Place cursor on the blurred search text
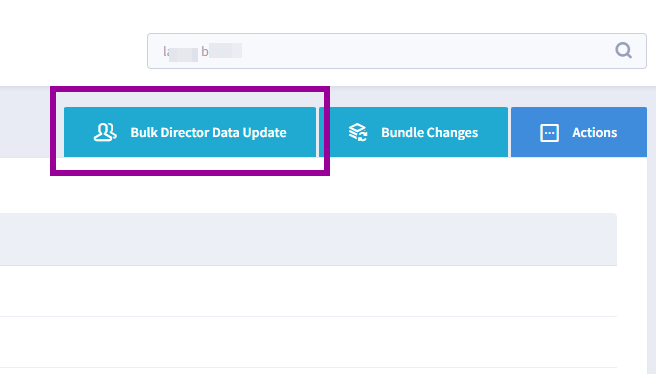 (x=202, y=52)
